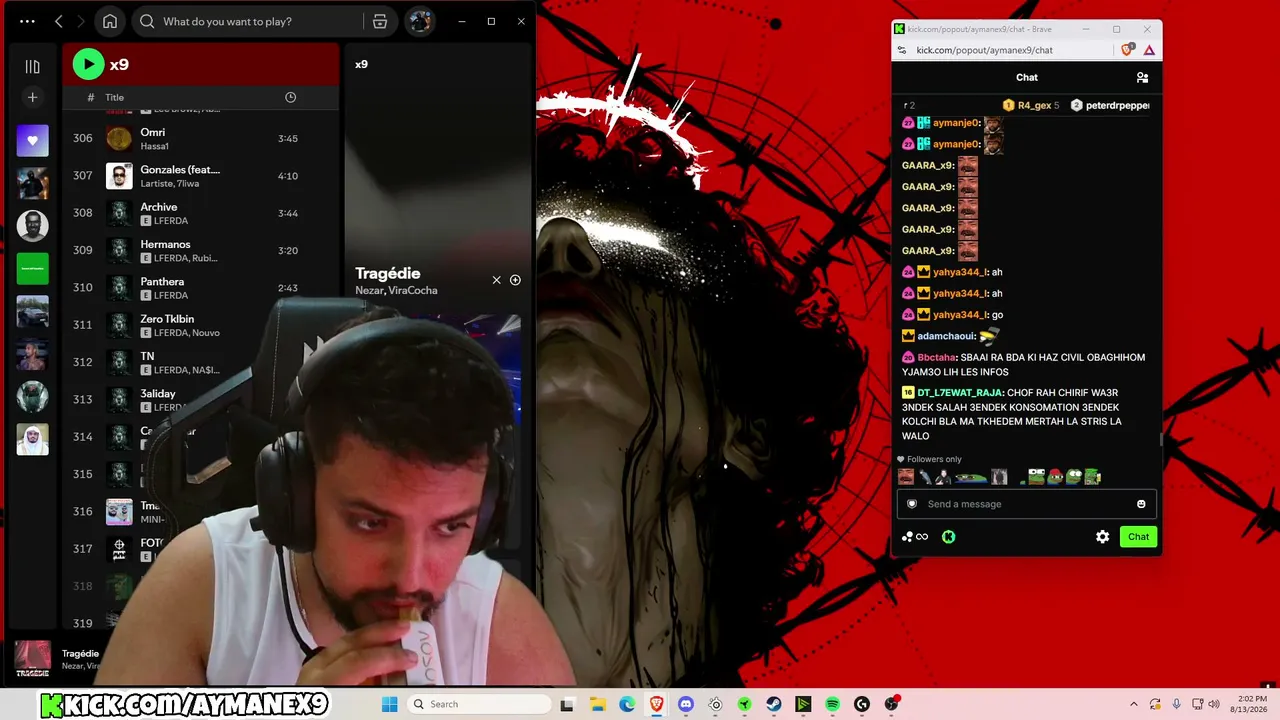Select the track Archive by LFERDA
The width and height of the screenshot is (1280, 720).
200,213
